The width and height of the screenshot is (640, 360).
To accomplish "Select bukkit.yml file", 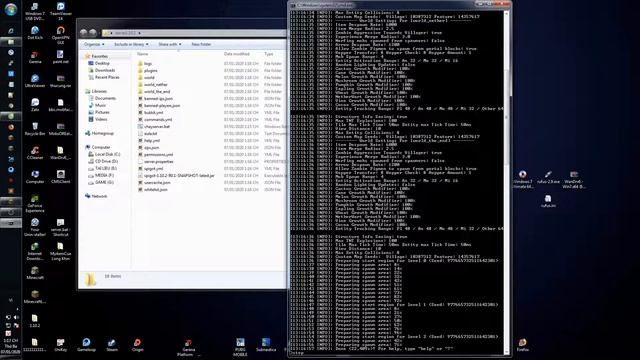I will point(150,113).
